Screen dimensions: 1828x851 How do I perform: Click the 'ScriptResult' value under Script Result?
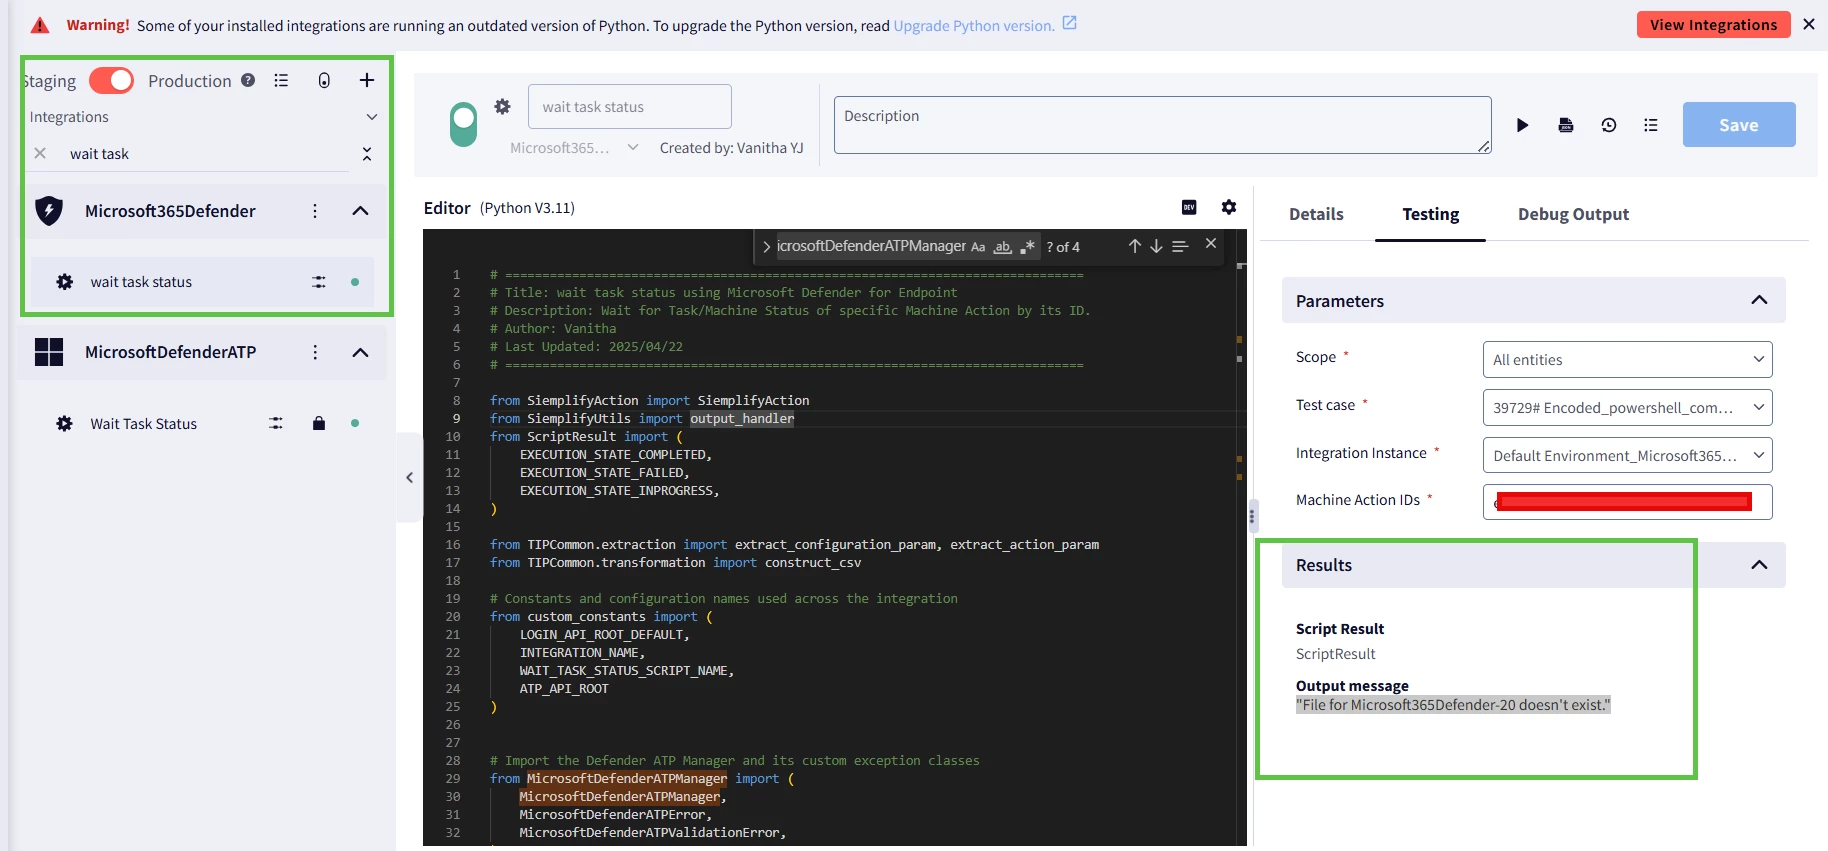pos(1335,654)
